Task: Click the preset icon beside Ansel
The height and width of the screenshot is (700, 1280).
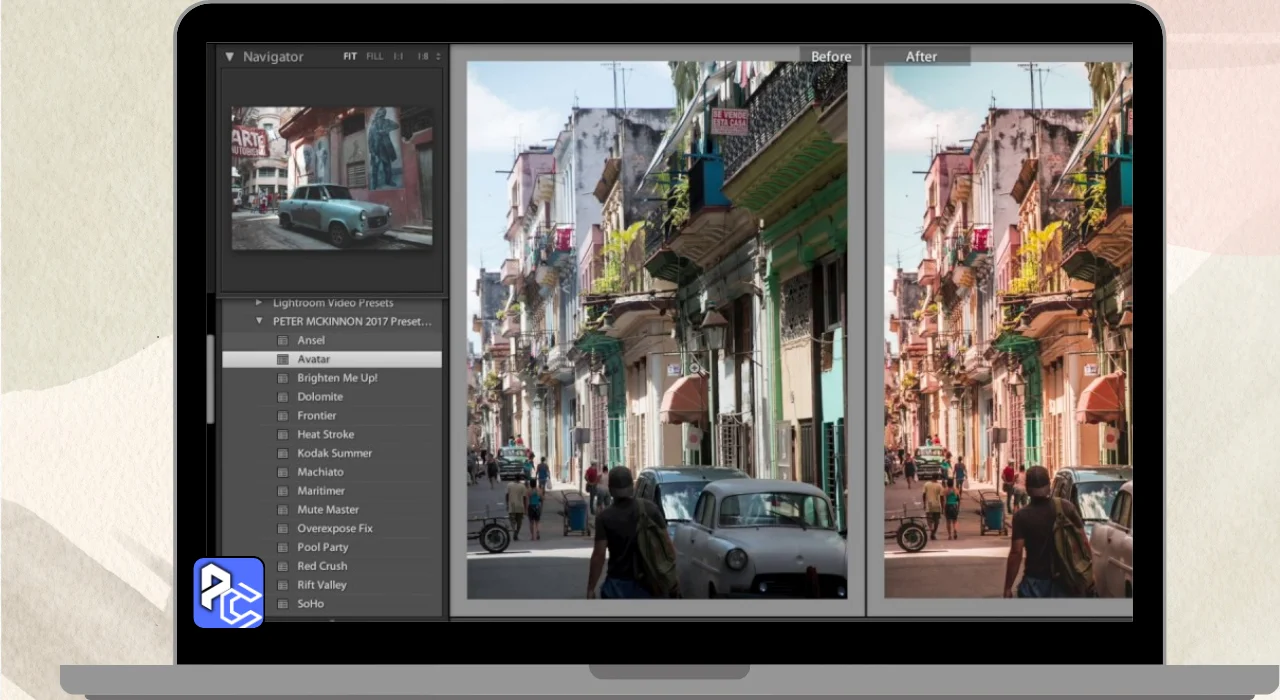Action: pyautogui.click(x=283, y=340)
